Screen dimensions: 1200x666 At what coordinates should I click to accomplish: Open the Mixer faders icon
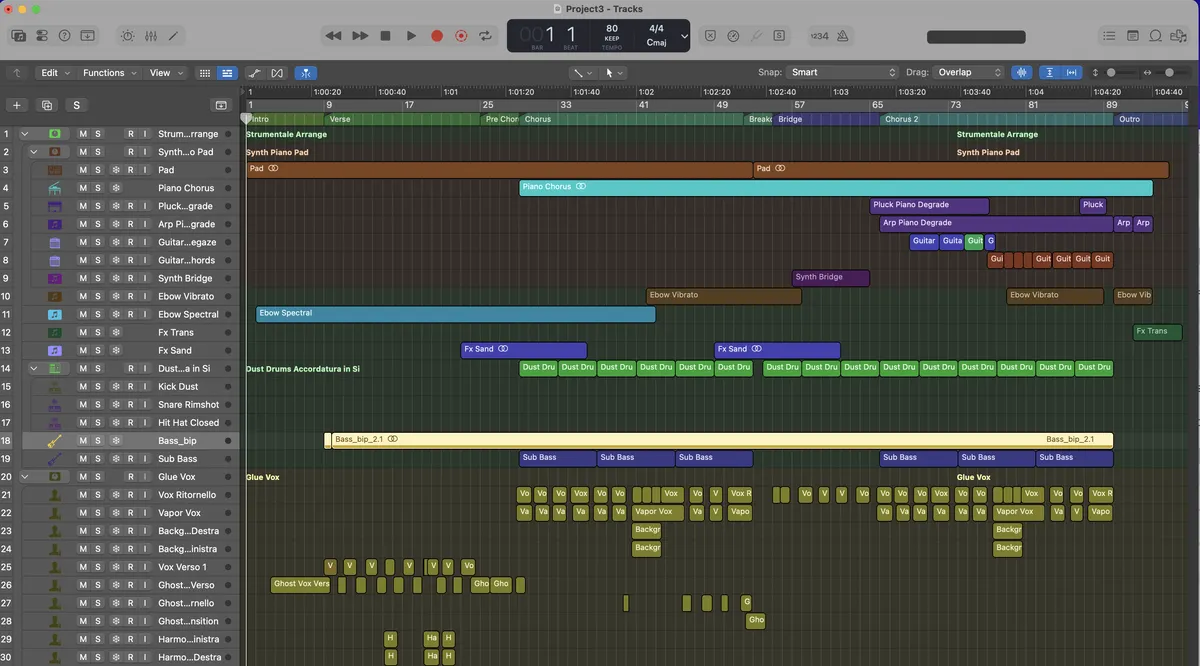click(x=151, y=35)
